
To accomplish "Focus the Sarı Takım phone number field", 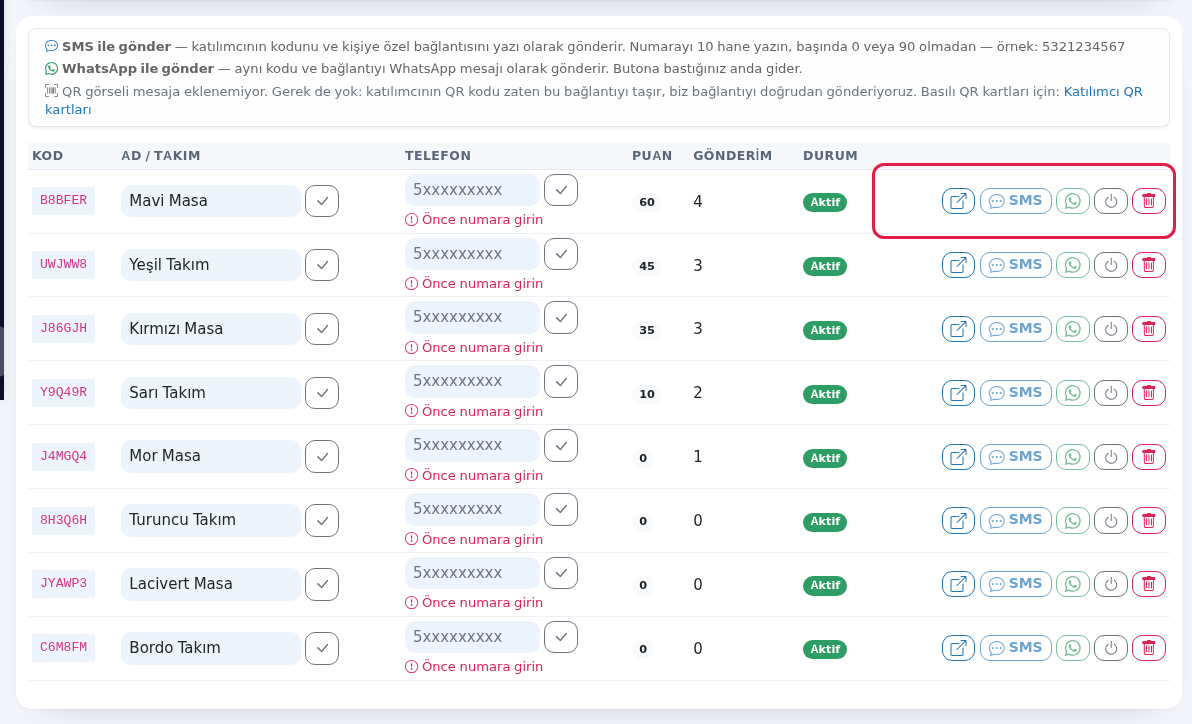I will [472, 381].
